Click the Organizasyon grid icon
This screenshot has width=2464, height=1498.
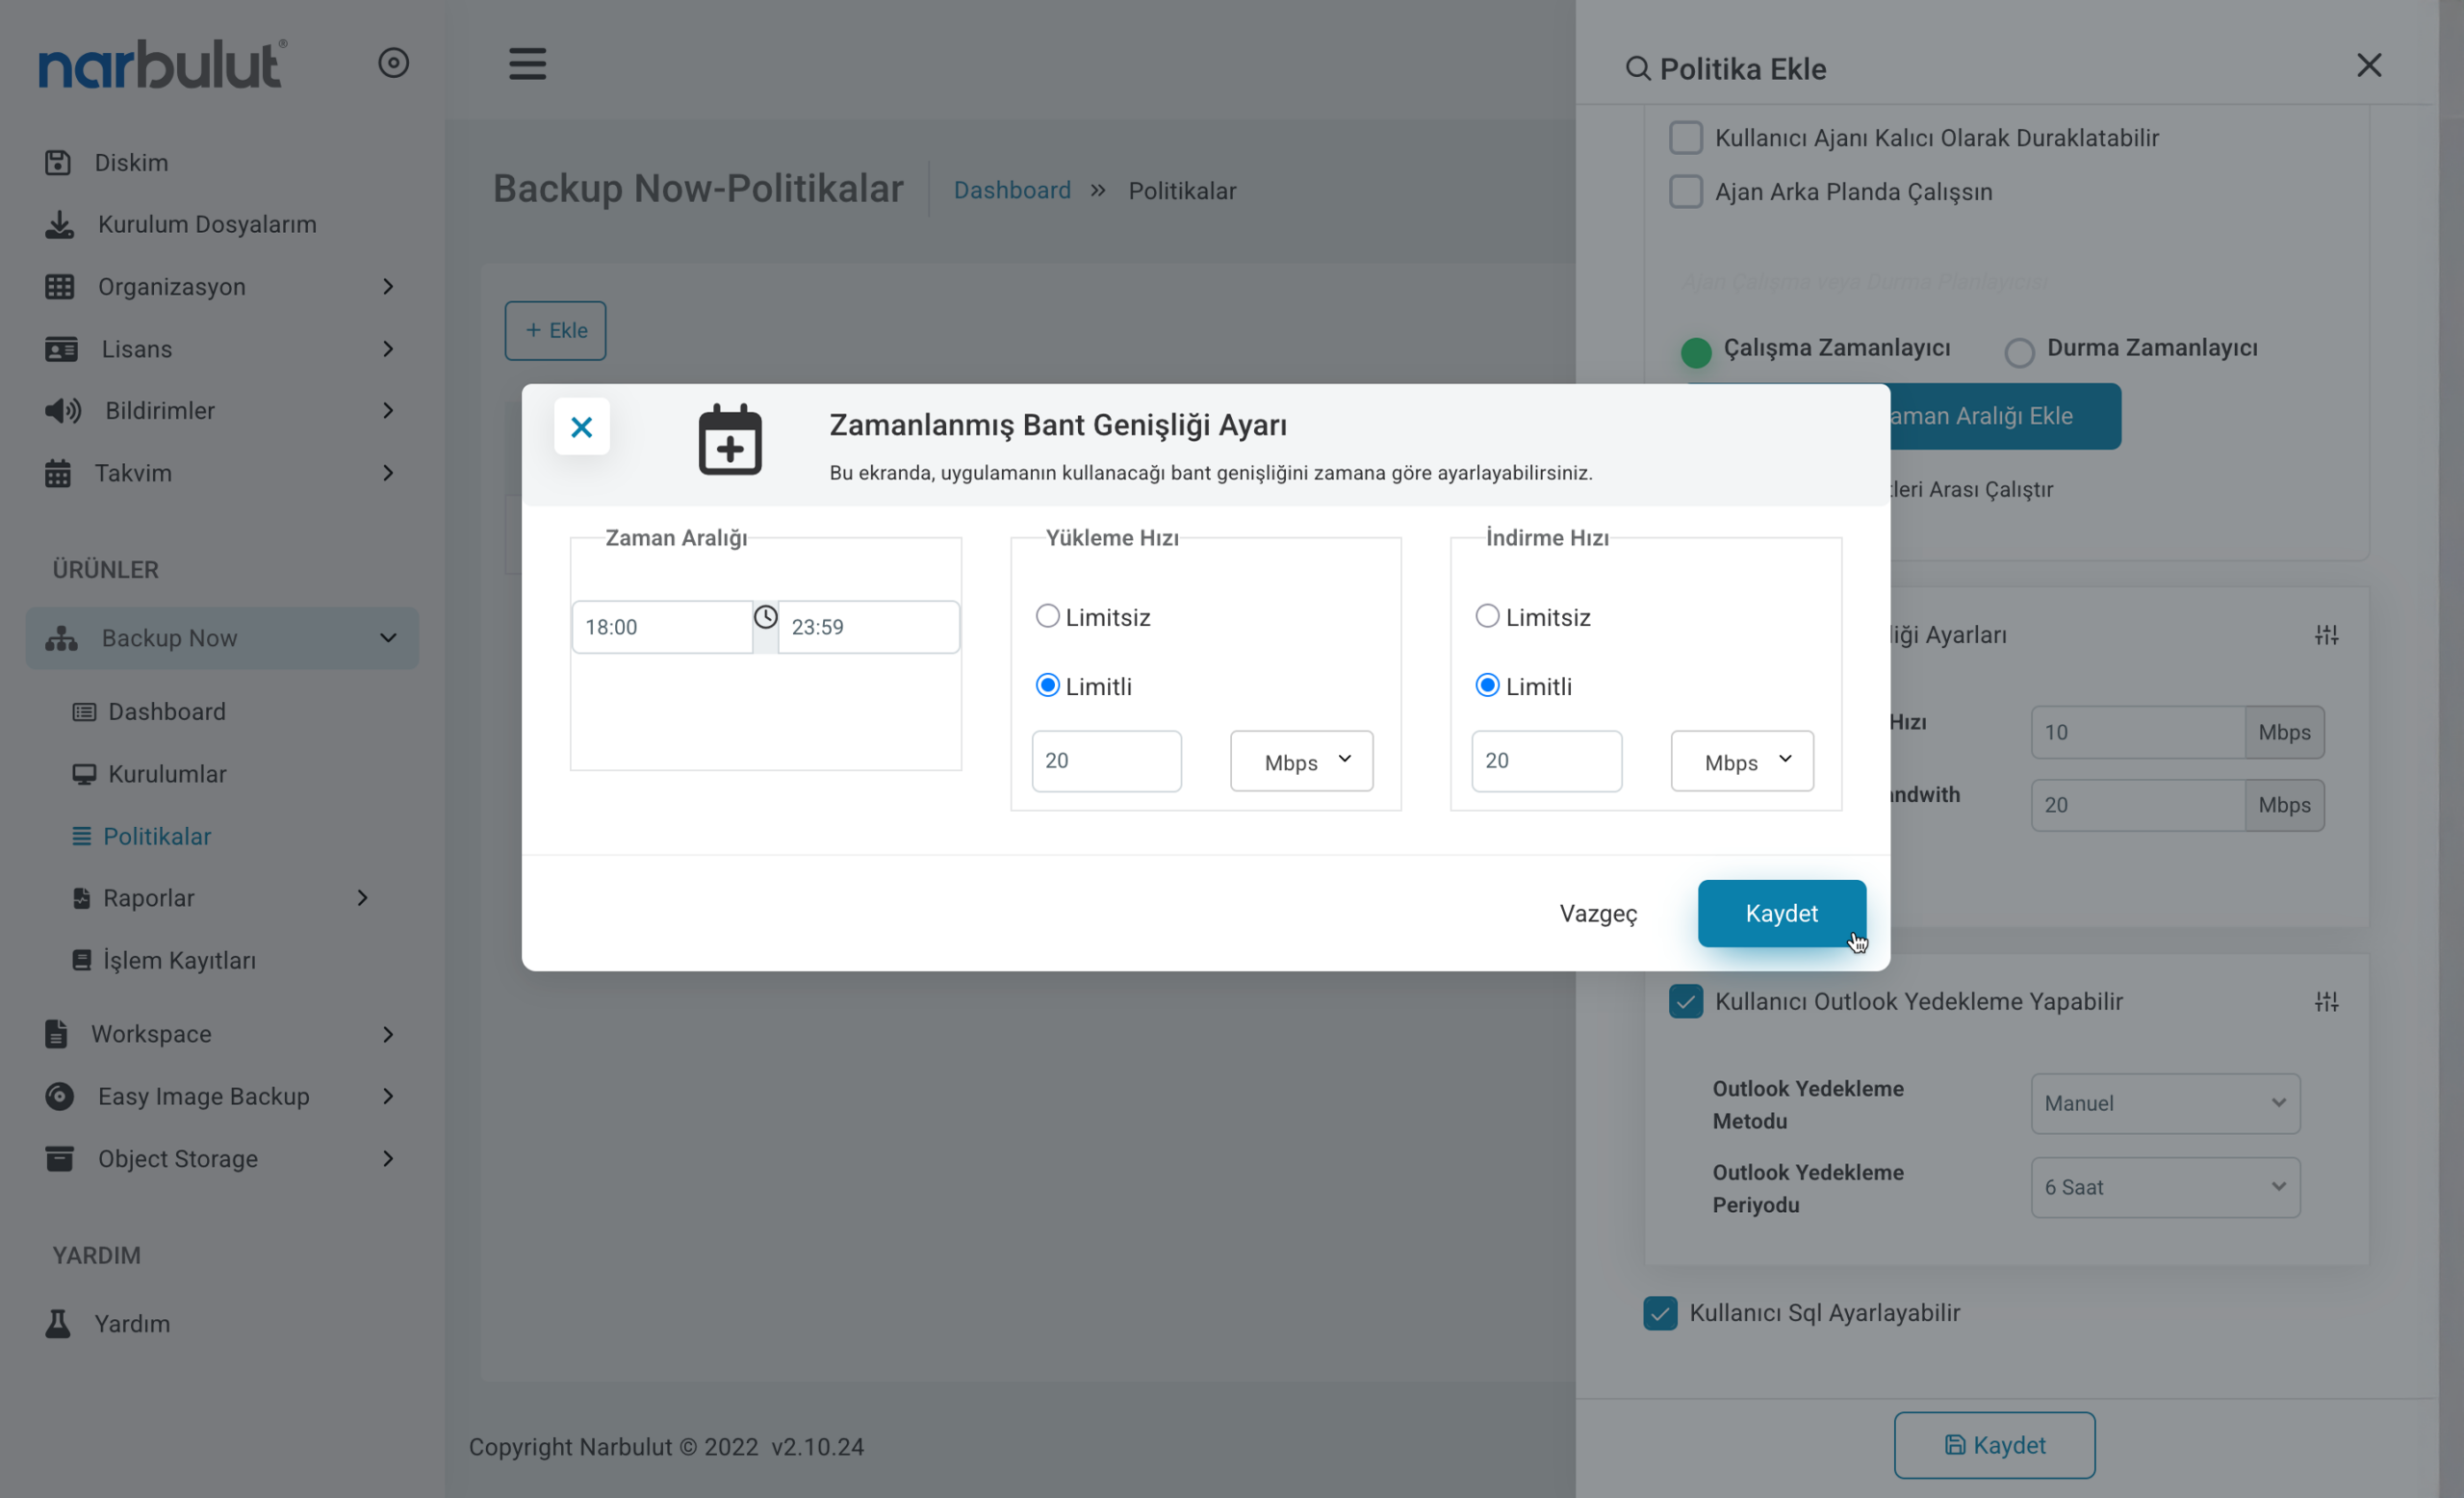(x=60, y=287)
